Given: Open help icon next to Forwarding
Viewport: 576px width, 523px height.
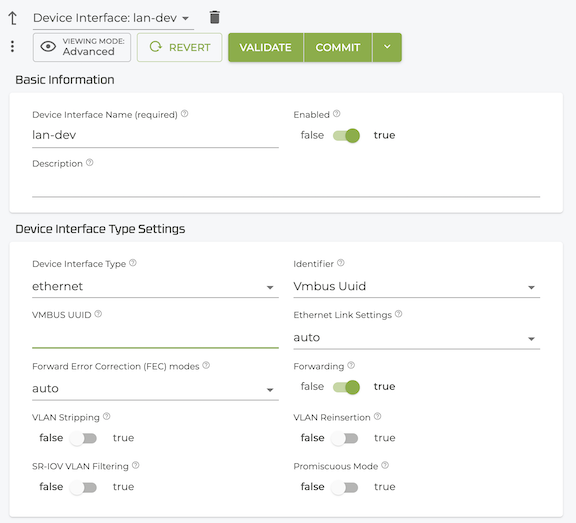Looking at the screenshot, I should [351, 365].
